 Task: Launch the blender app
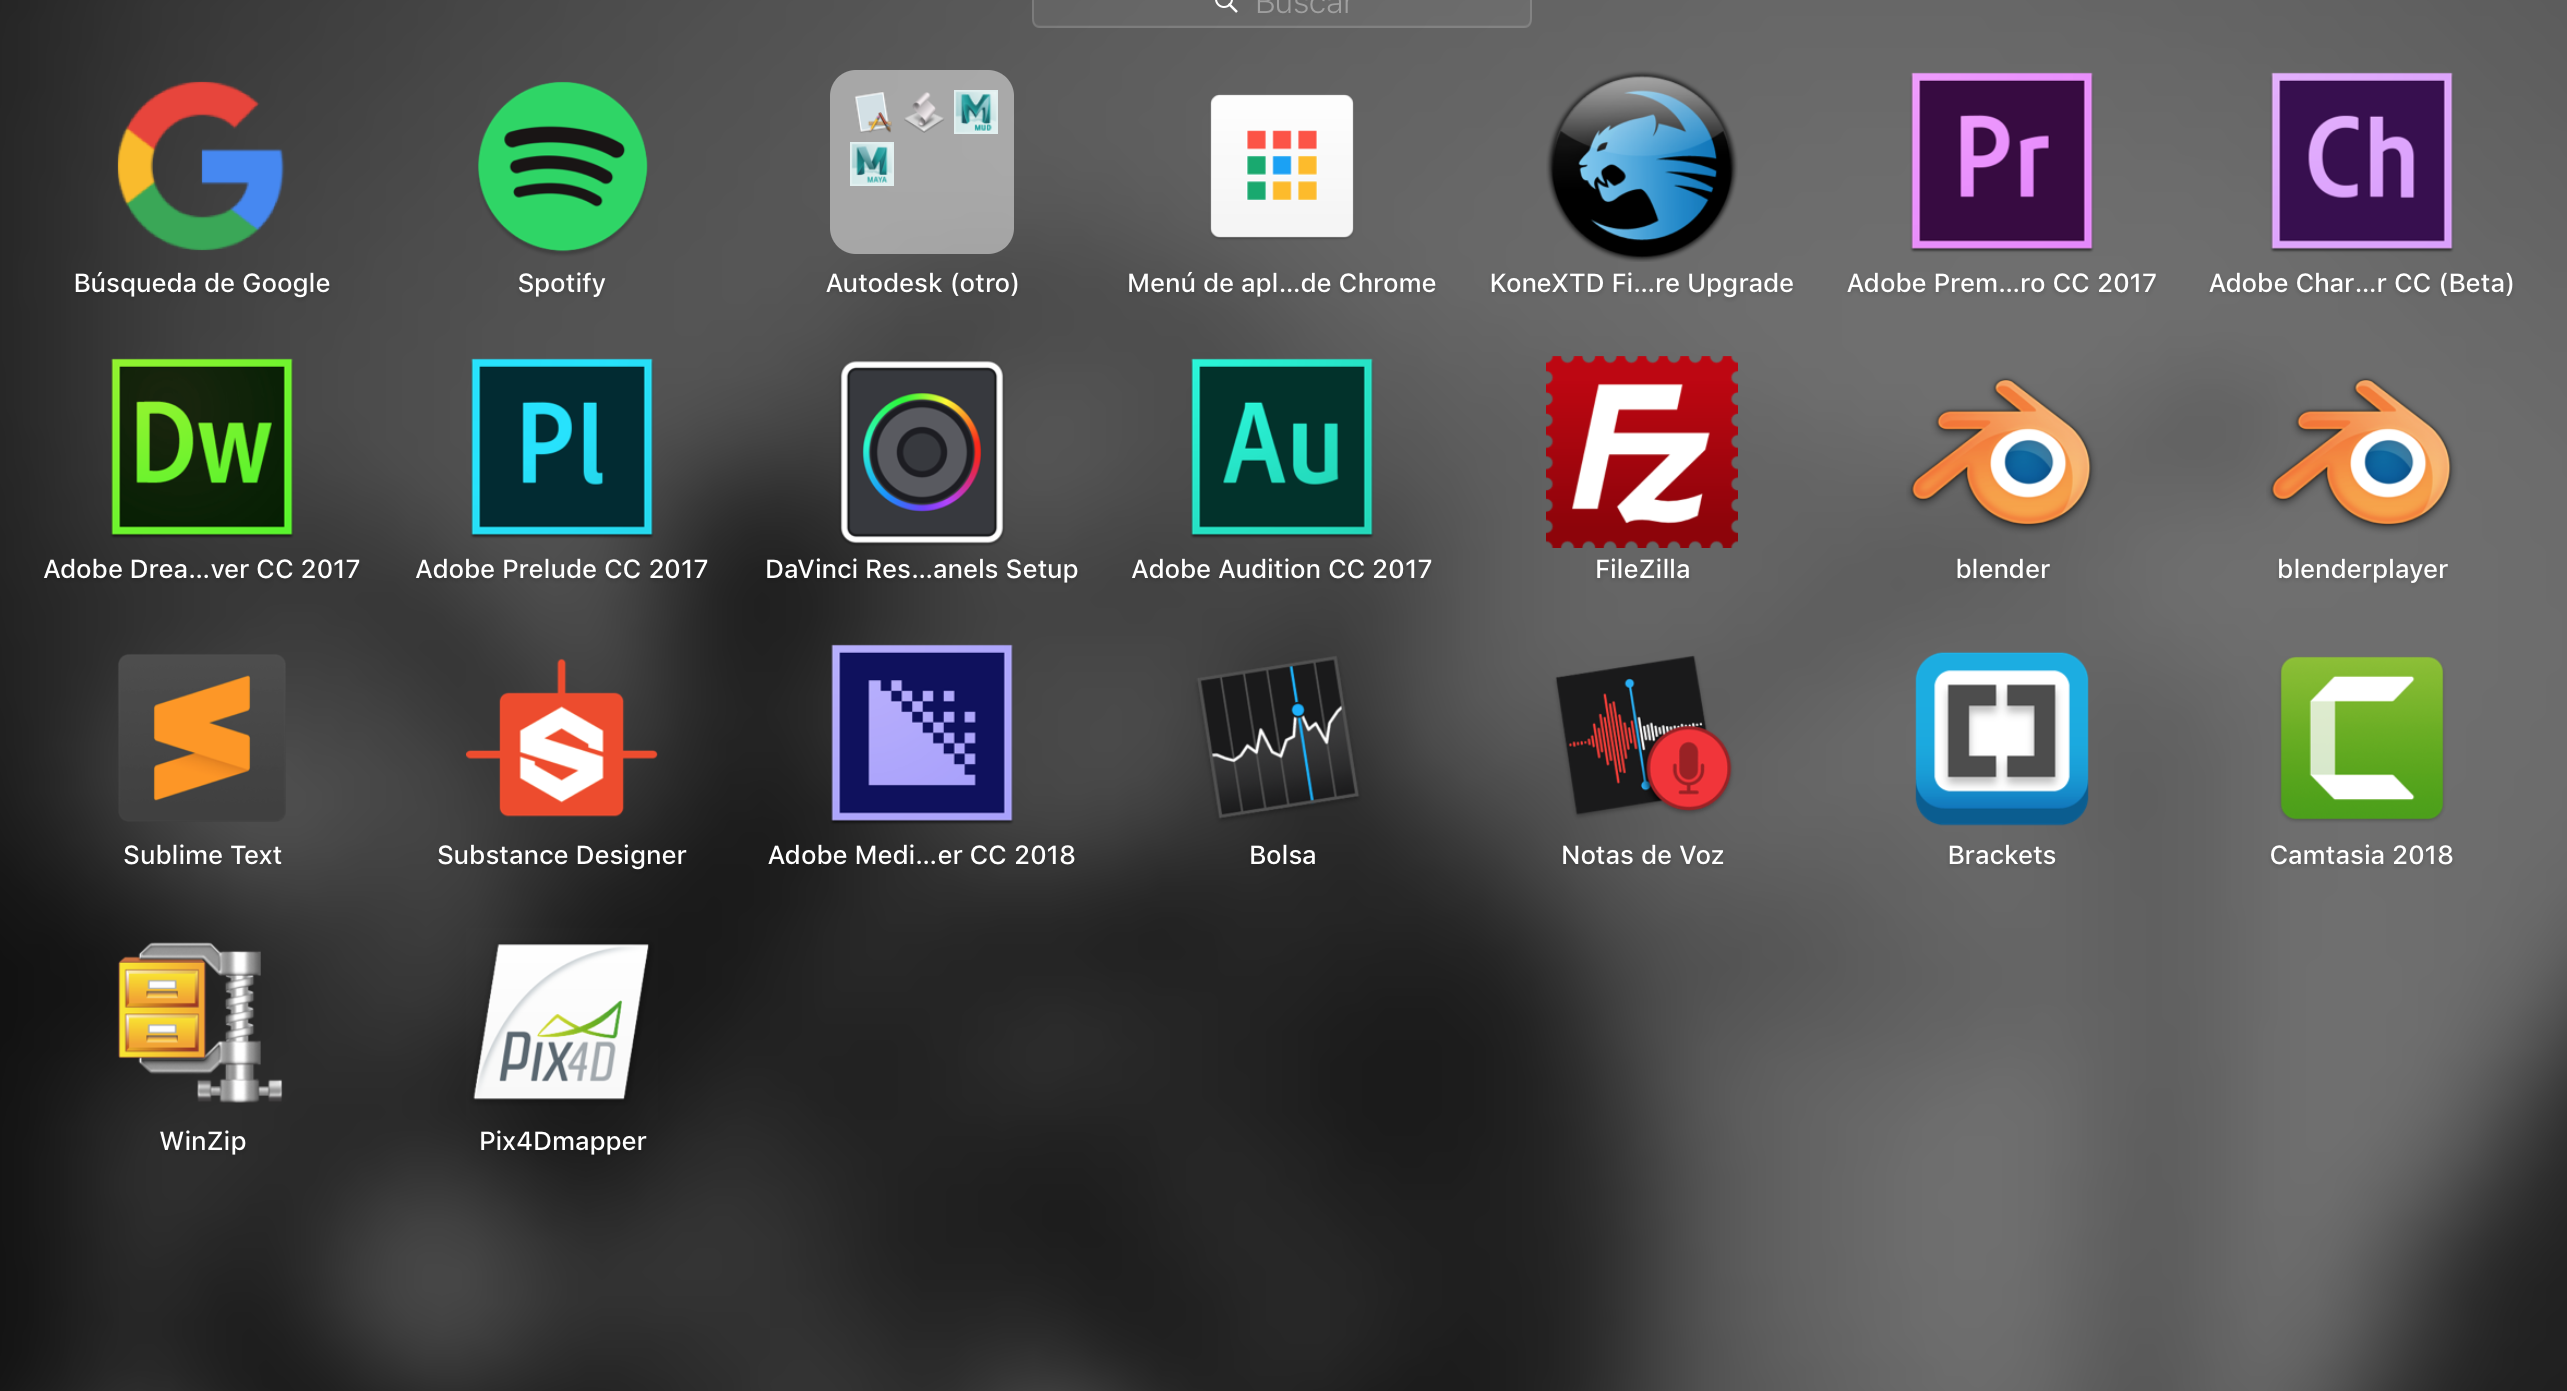[x=2001, y=452]
